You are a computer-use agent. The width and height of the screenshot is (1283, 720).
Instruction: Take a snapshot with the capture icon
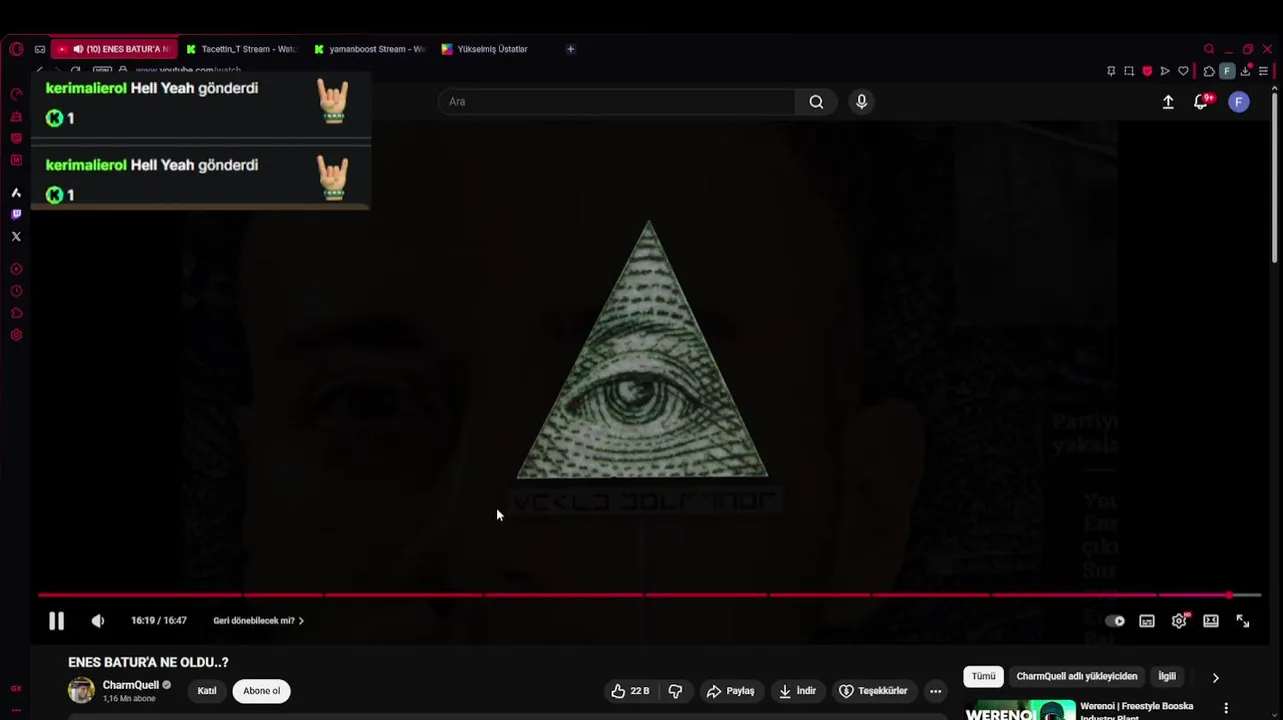tap(1129, 71)
